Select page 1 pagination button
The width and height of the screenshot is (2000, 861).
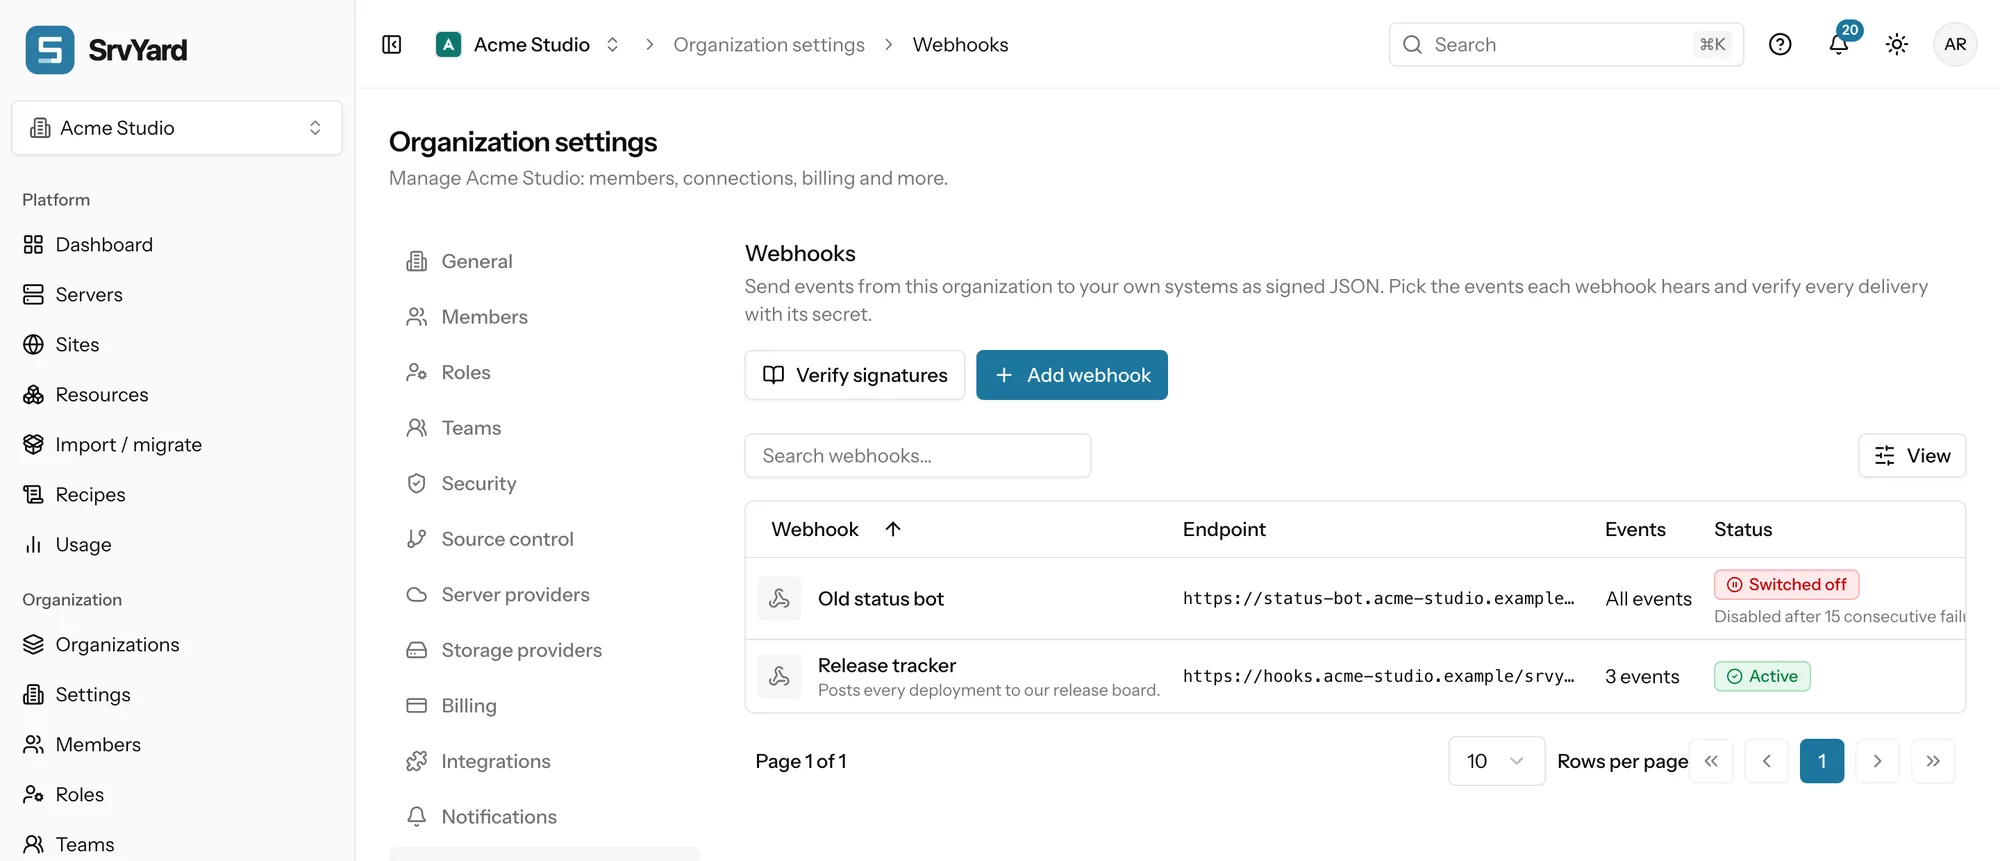point(1822,761)
